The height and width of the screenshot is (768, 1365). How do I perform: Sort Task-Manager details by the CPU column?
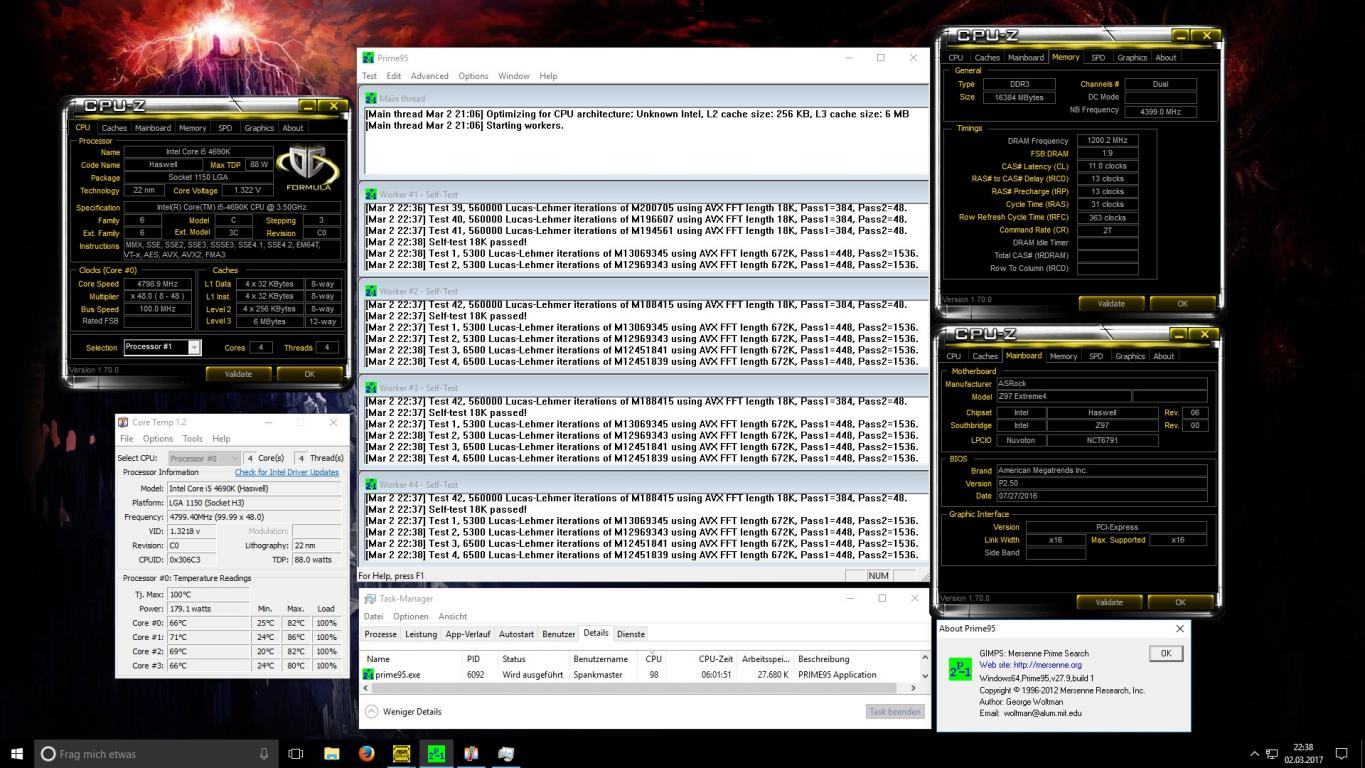[653, 659]
